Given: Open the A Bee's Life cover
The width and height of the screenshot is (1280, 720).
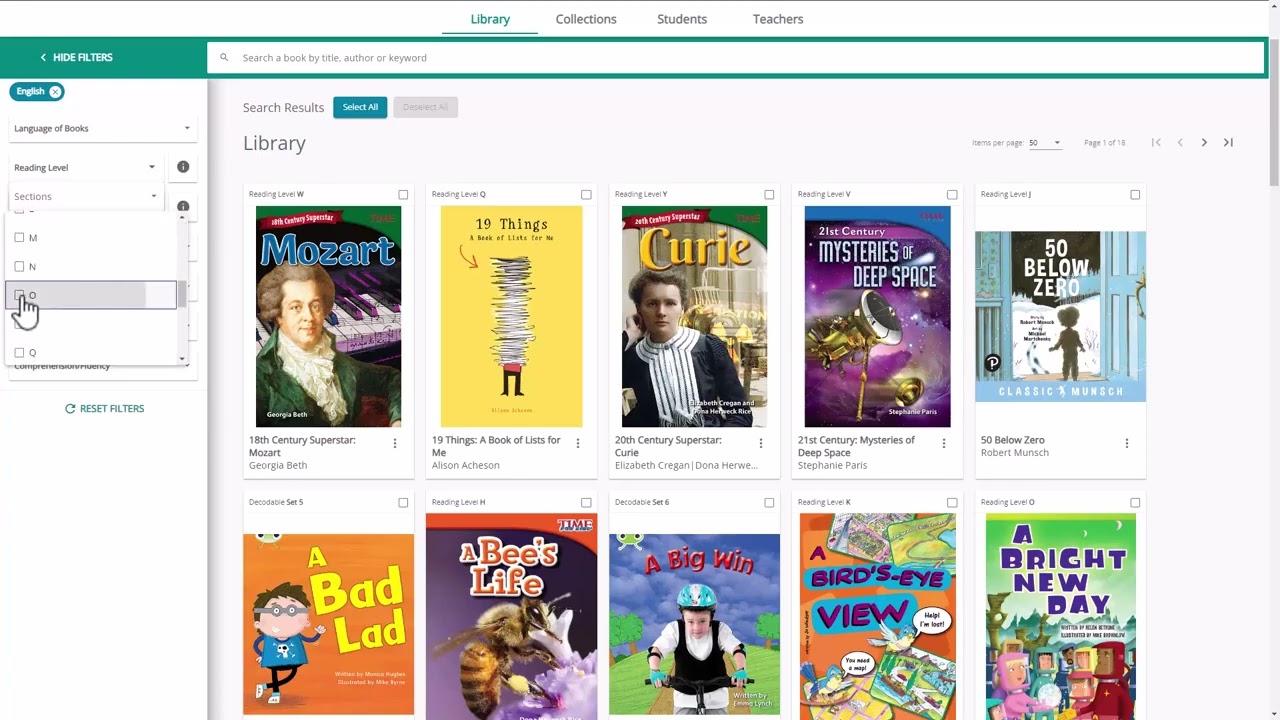Looking at the screenshot, I should point(511,617).
